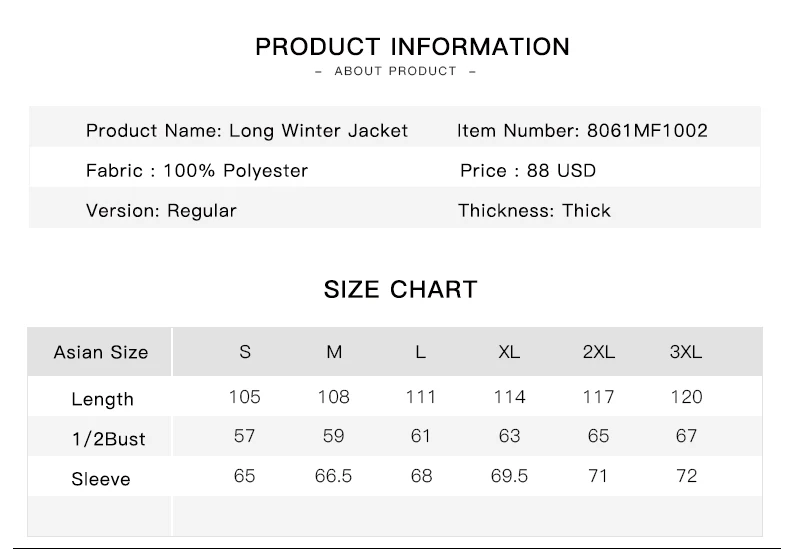This screenshot has height=549, width=790.
Task: Click the Price: 88 USD text
Action: [527, 171]
